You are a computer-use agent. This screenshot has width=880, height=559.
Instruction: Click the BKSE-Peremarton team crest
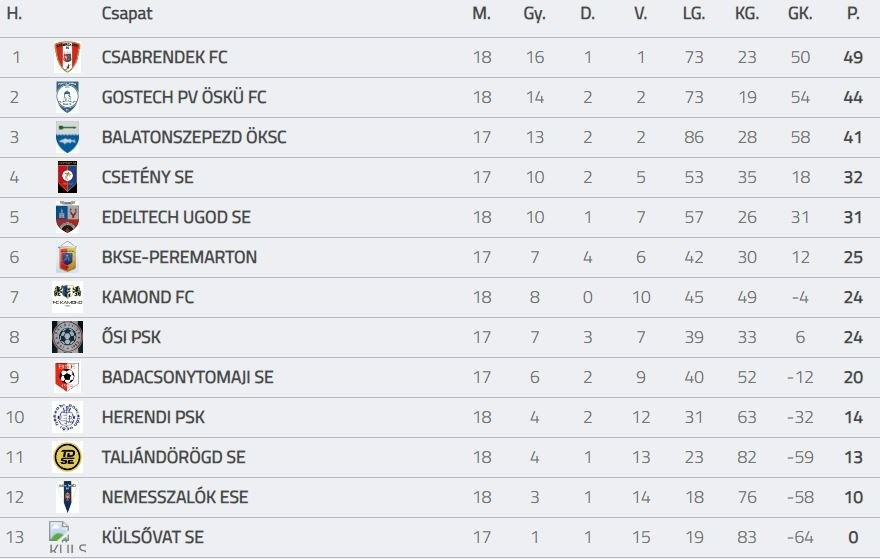[67, 257]
